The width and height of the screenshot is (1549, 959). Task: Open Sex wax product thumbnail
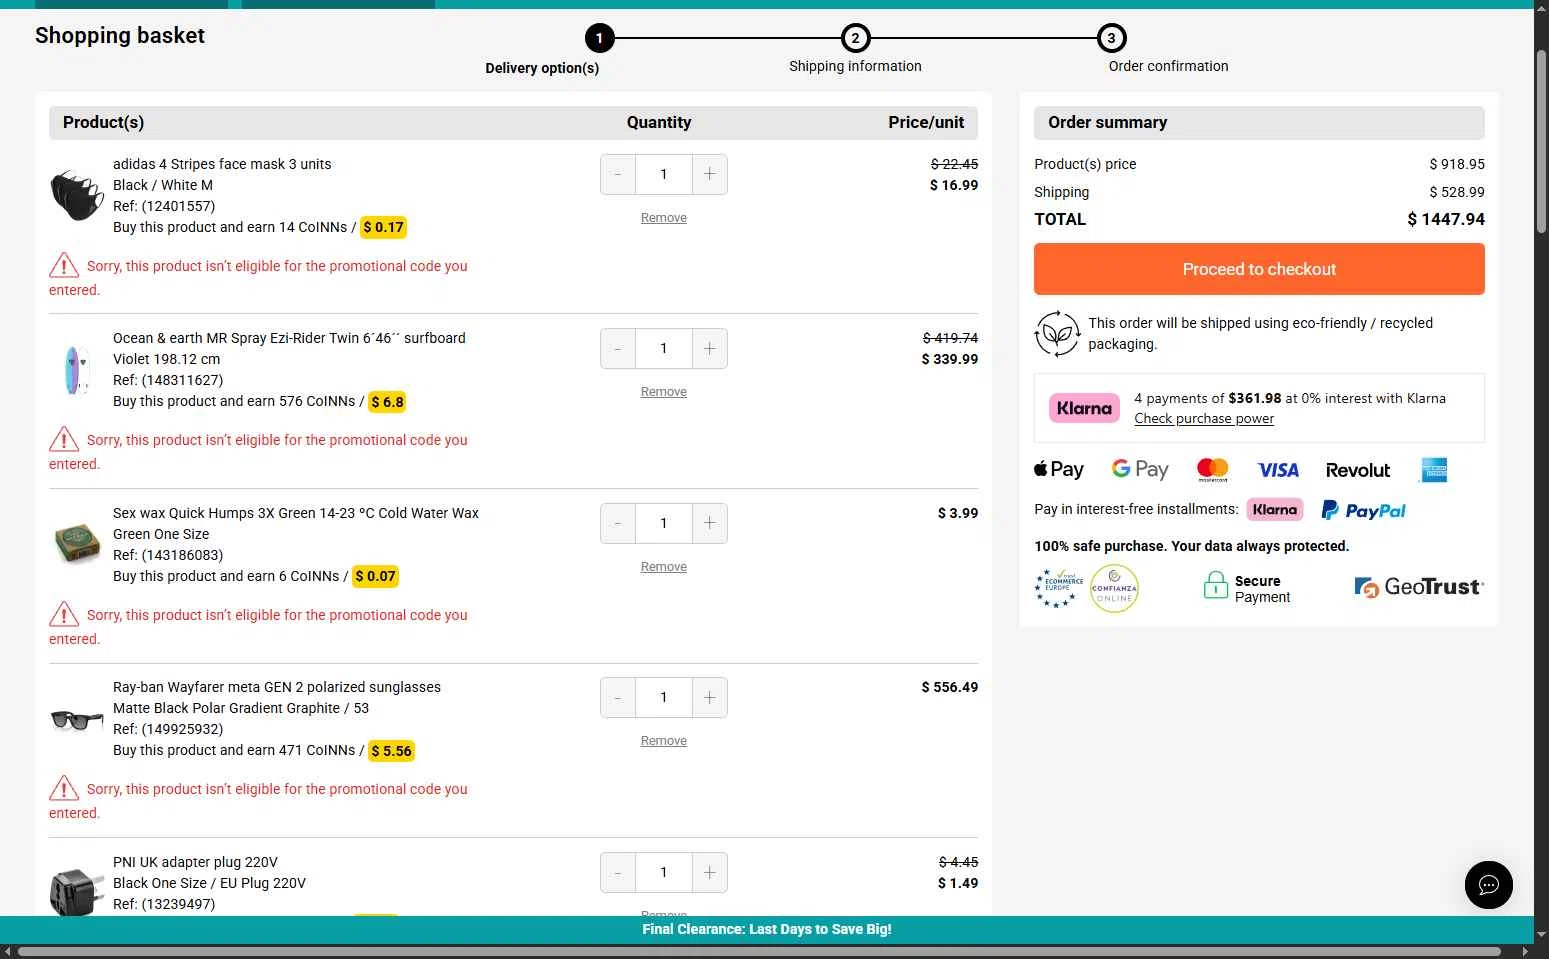(x=77, y=544)
